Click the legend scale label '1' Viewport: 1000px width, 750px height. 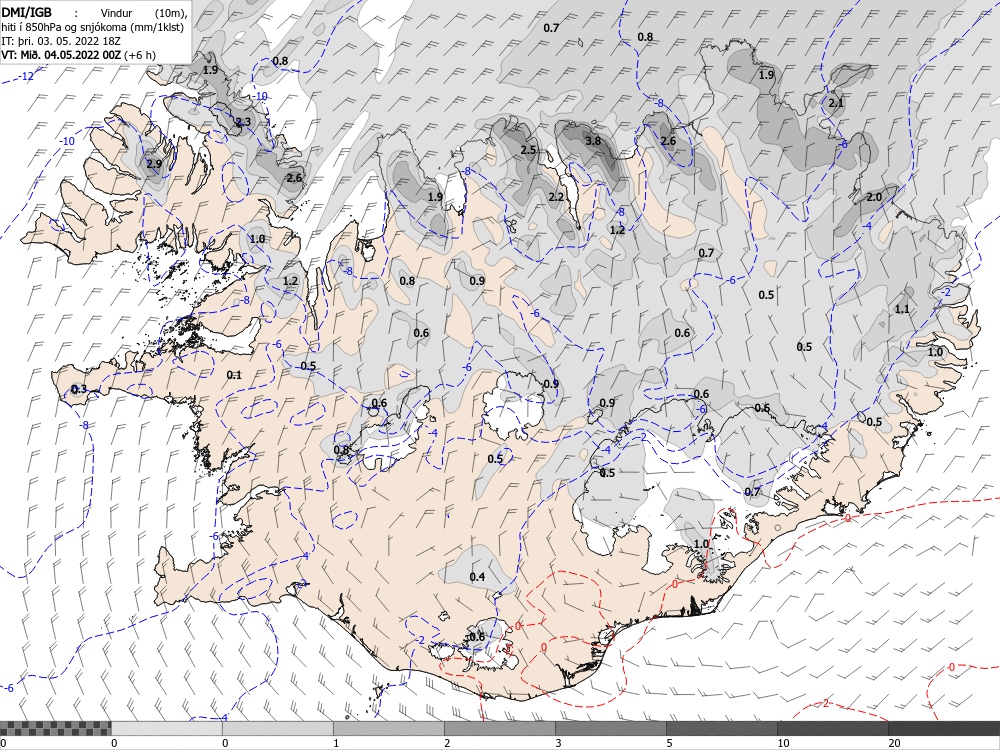(336, 743)
